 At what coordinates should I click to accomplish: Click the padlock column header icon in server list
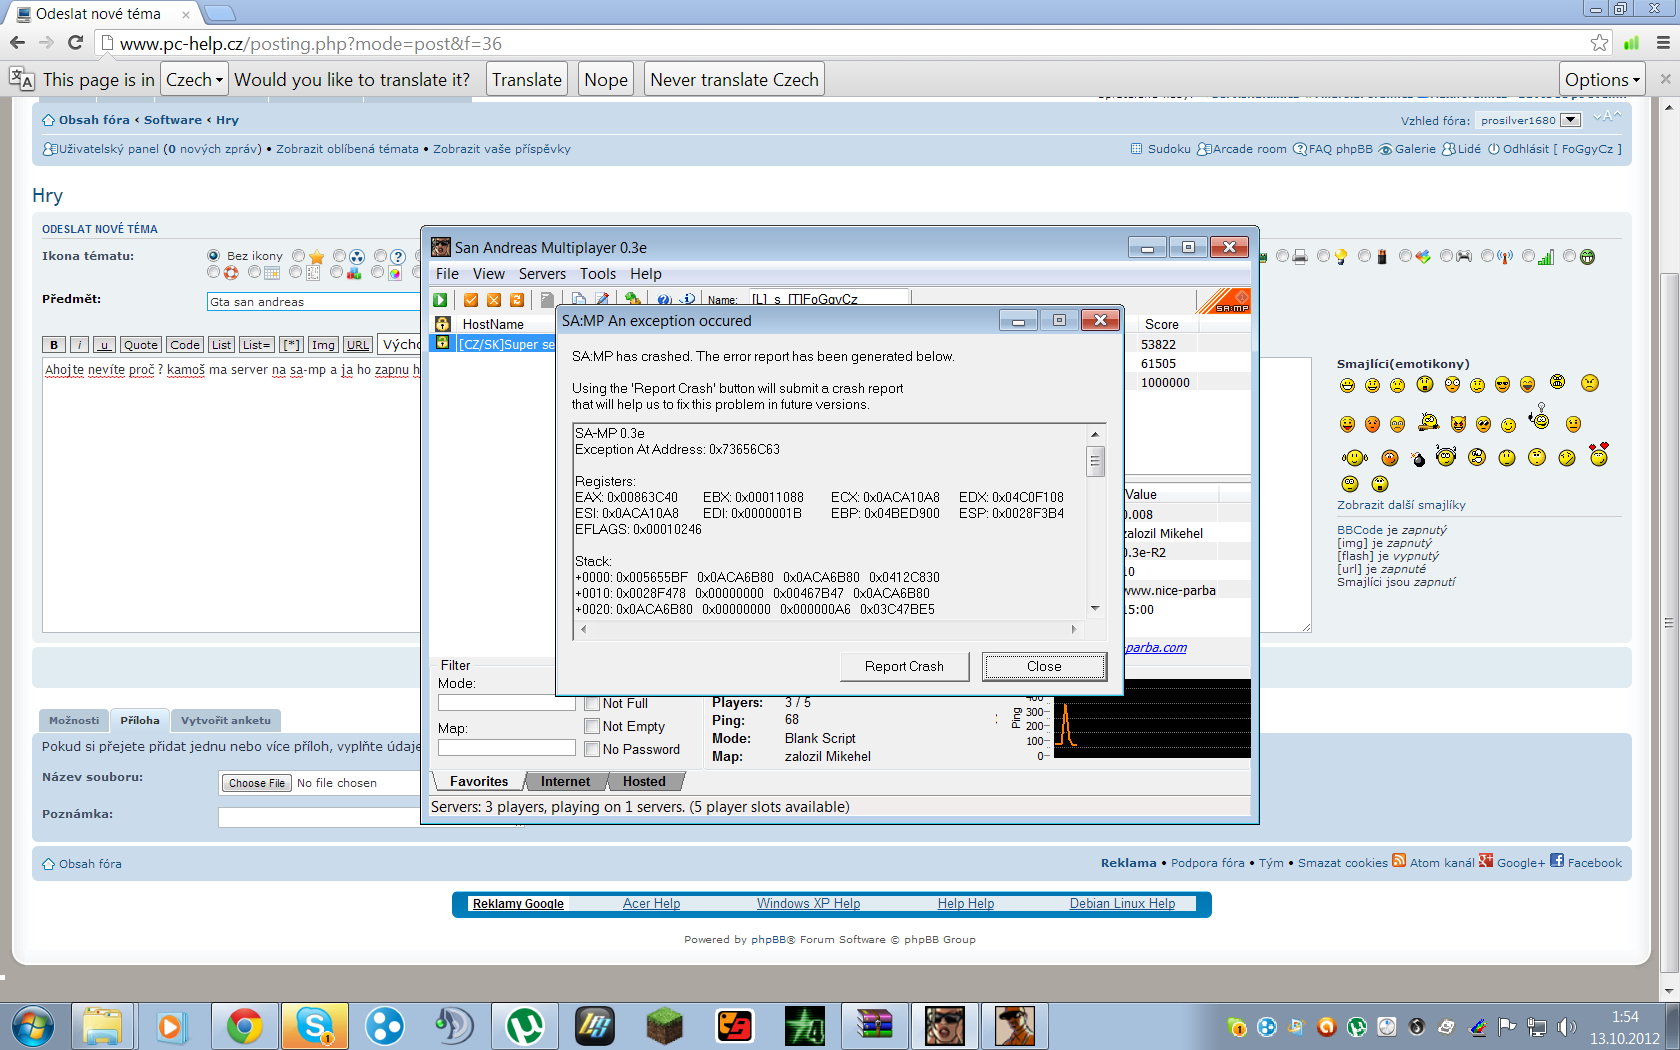coord(442,324)
